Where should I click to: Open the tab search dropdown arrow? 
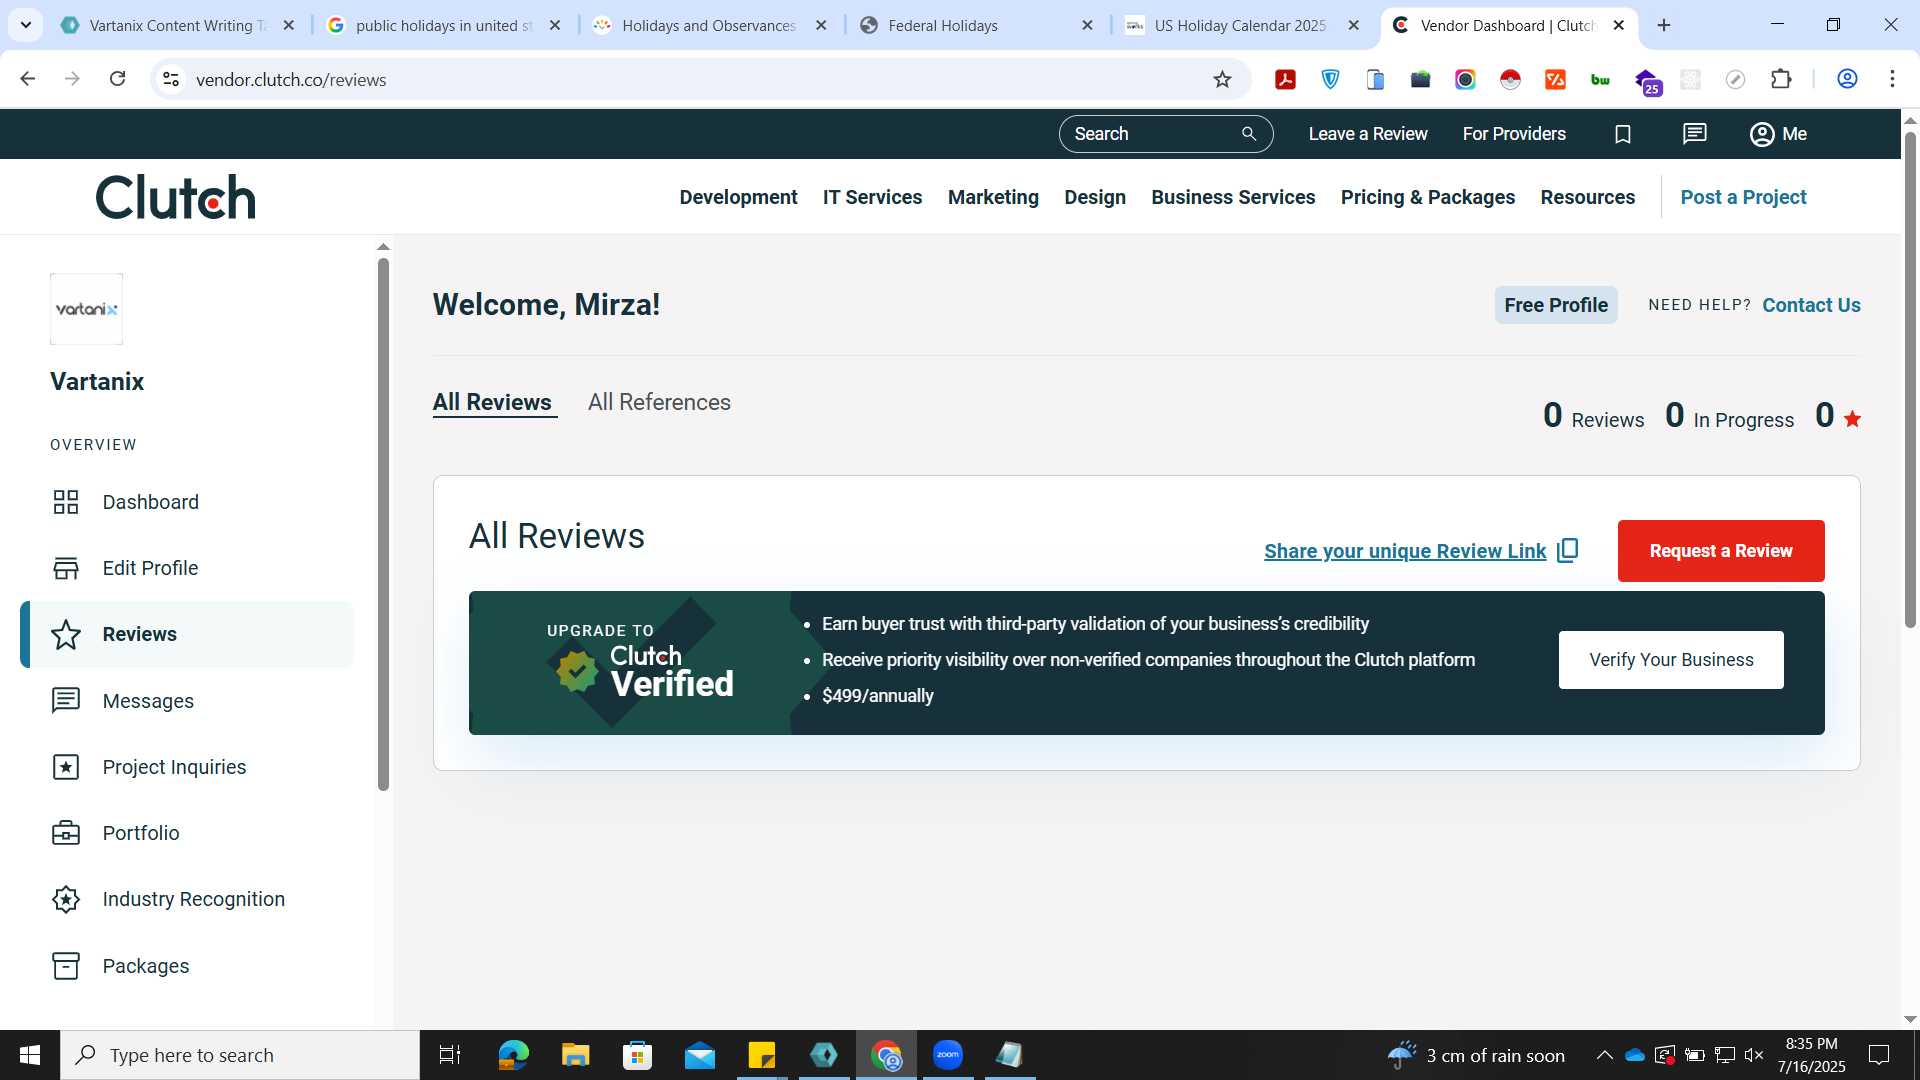click(x=25, y=25)
